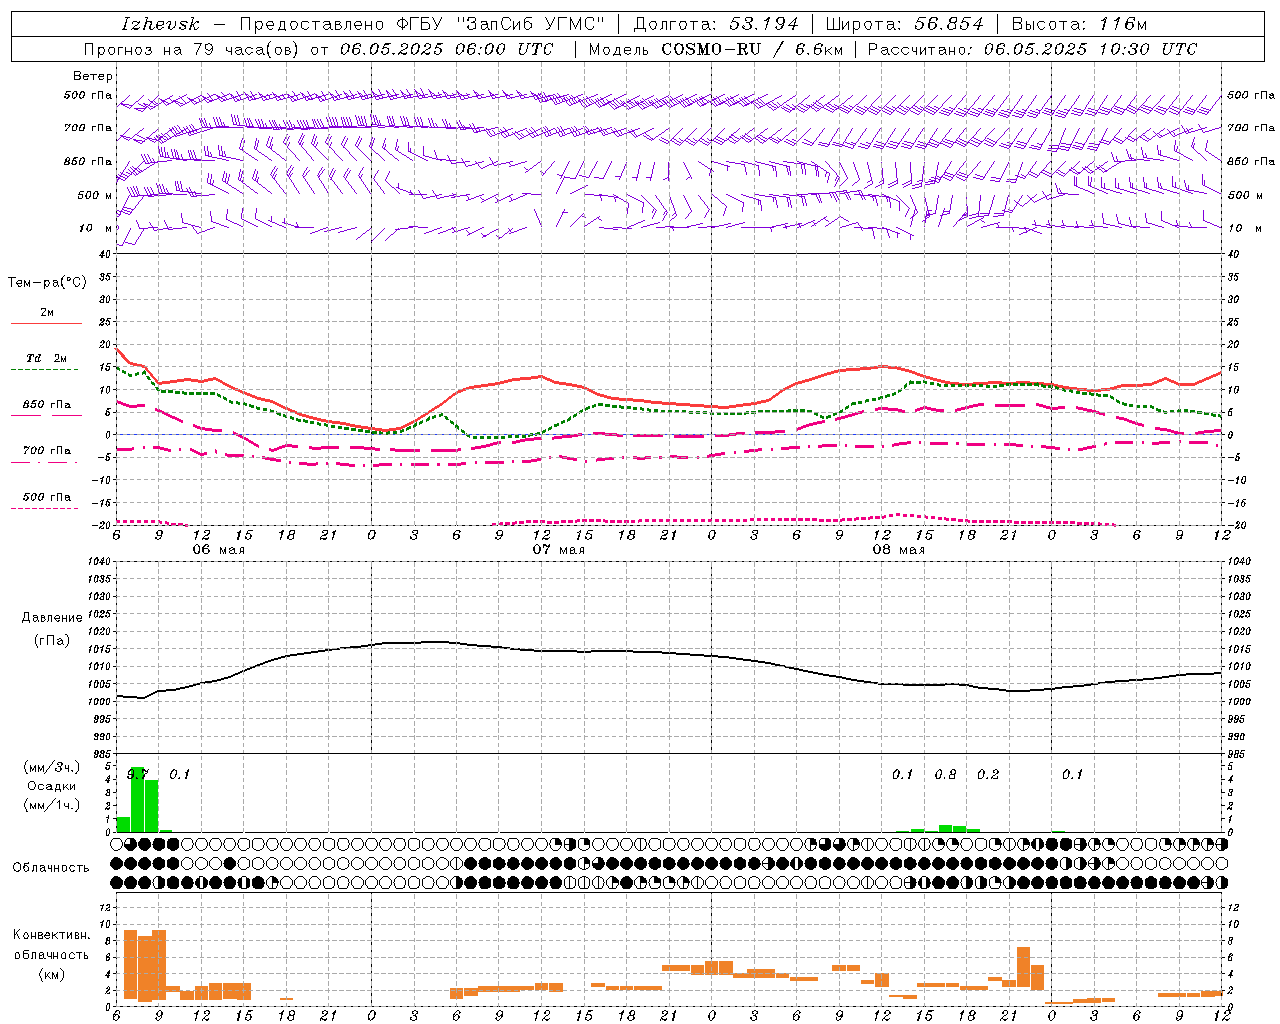Image resolution: width=1280 pixels, height=1024 pixels.
Task: Click the Облачность row label
Action: pyautogui.click(x=51, y=868)
